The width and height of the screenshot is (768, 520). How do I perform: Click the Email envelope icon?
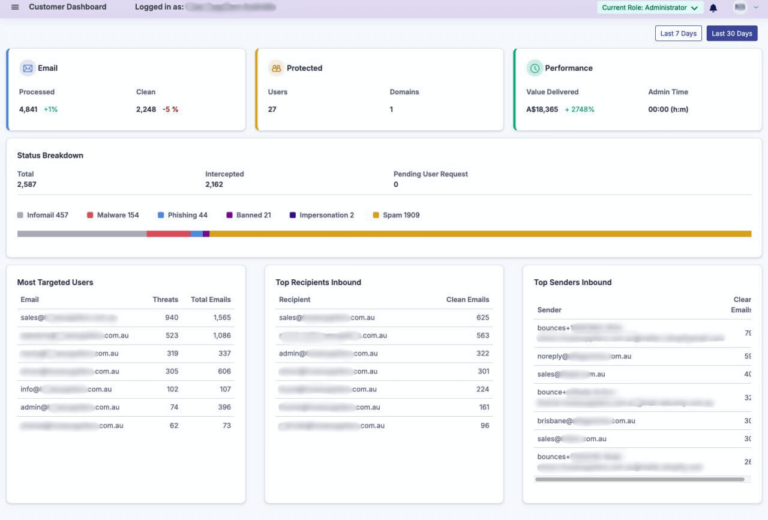click(x=27, y=68)
